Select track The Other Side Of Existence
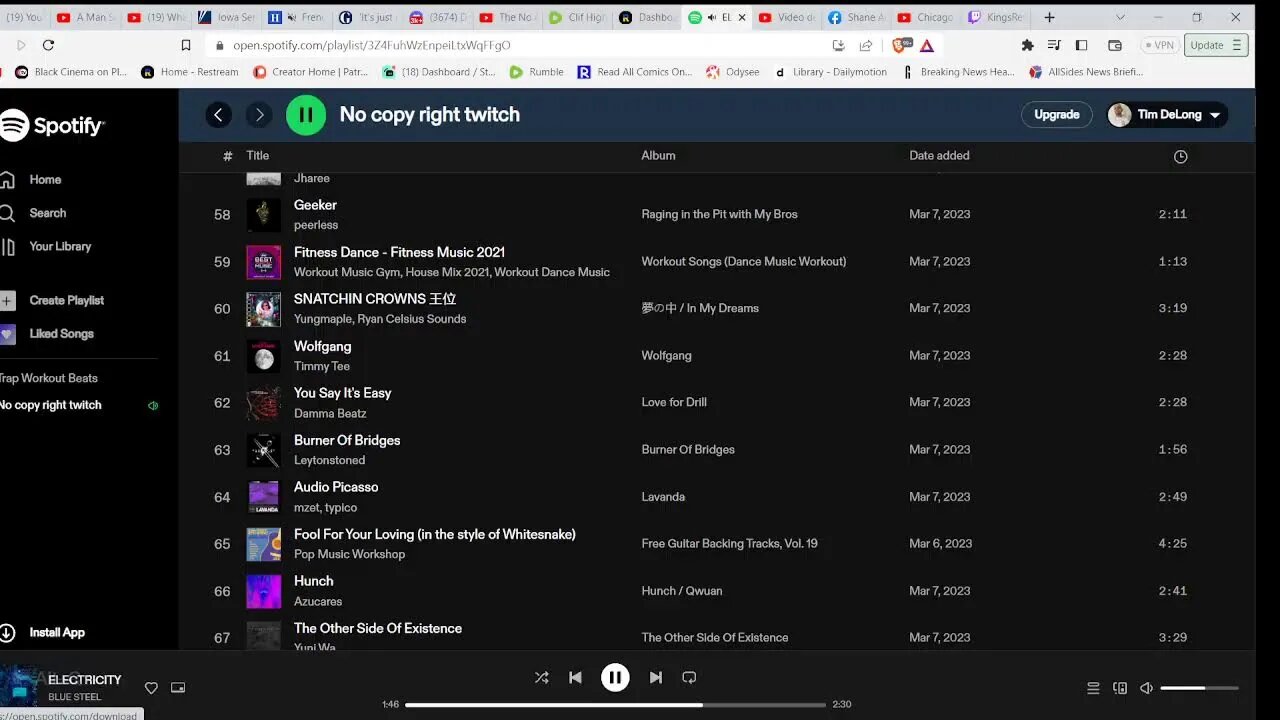Image resolution: width=1280 pixels, height=720 pixels. pyautogui.click(x=378, y=628)
